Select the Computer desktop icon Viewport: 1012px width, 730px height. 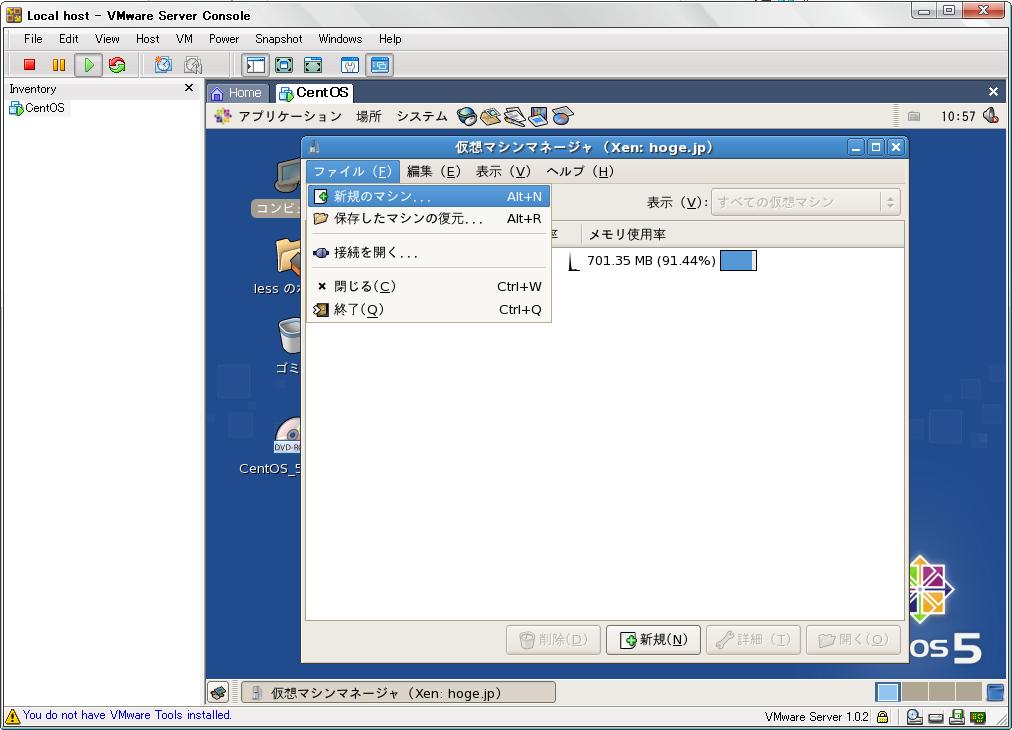(x=287, y=176)
